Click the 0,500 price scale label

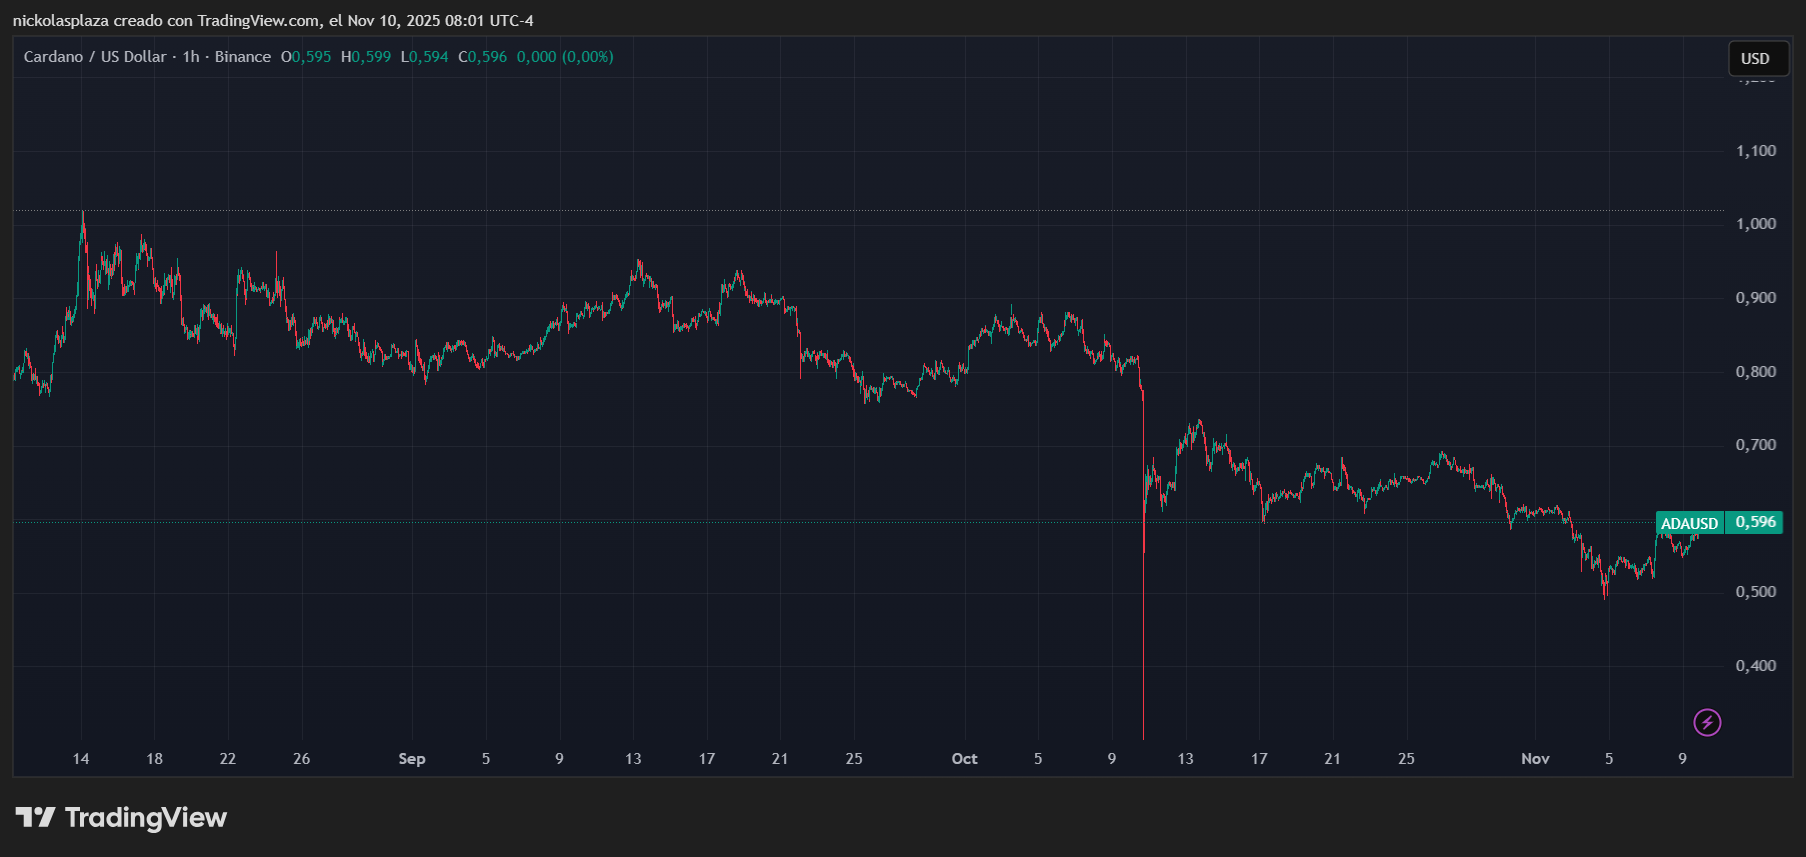coord(1756,592)
